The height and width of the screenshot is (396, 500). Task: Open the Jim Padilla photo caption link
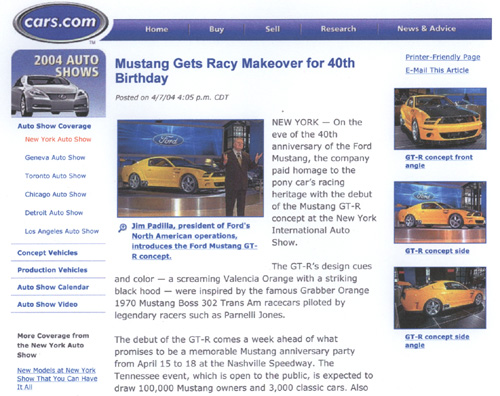(x=194, y=241)
